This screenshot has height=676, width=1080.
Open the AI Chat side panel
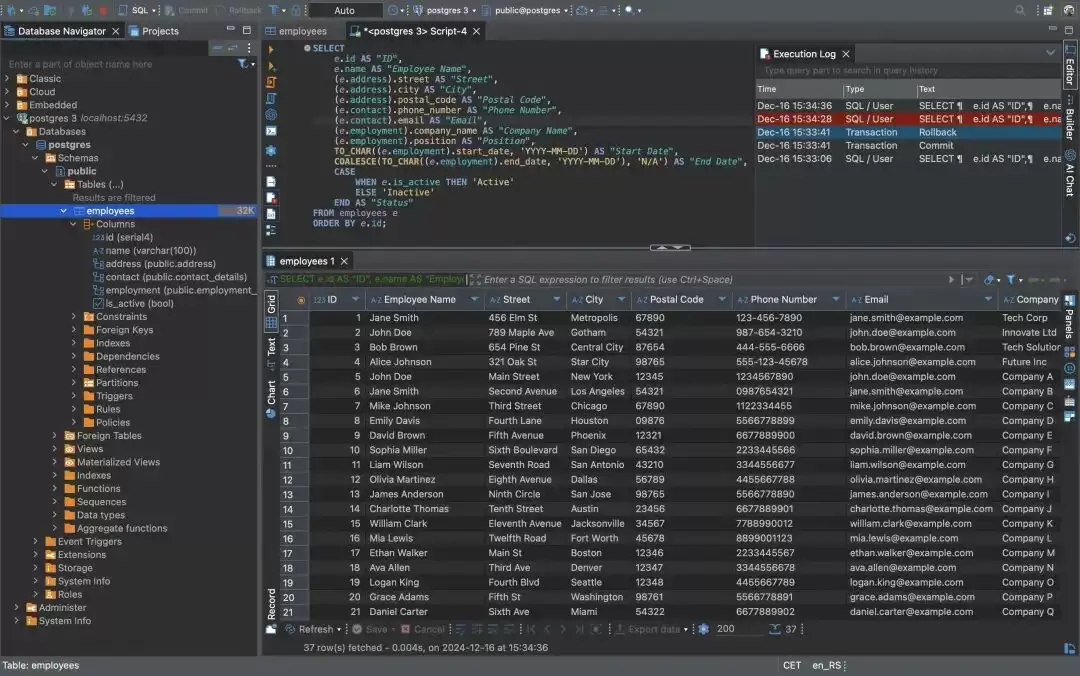click(1070, 173)
